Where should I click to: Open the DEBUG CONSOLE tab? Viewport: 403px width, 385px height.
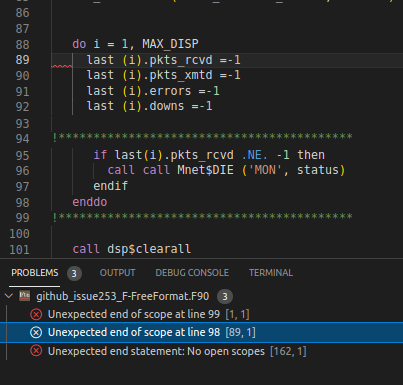[x=192, y=273]
